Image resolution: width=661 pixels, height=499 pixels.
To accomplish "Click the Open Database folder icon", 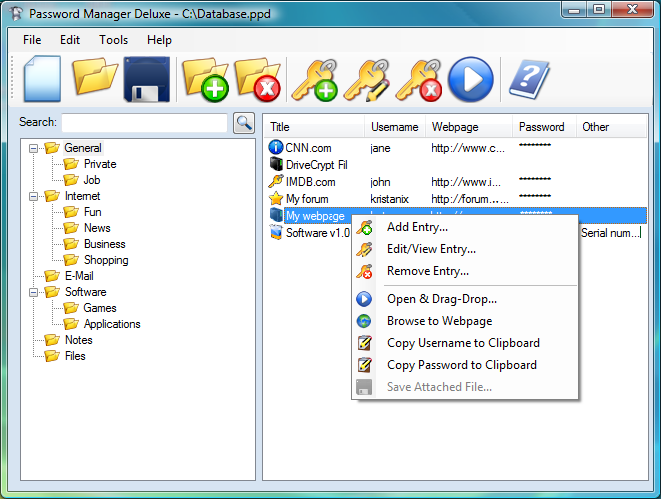I will click(96, 78).
